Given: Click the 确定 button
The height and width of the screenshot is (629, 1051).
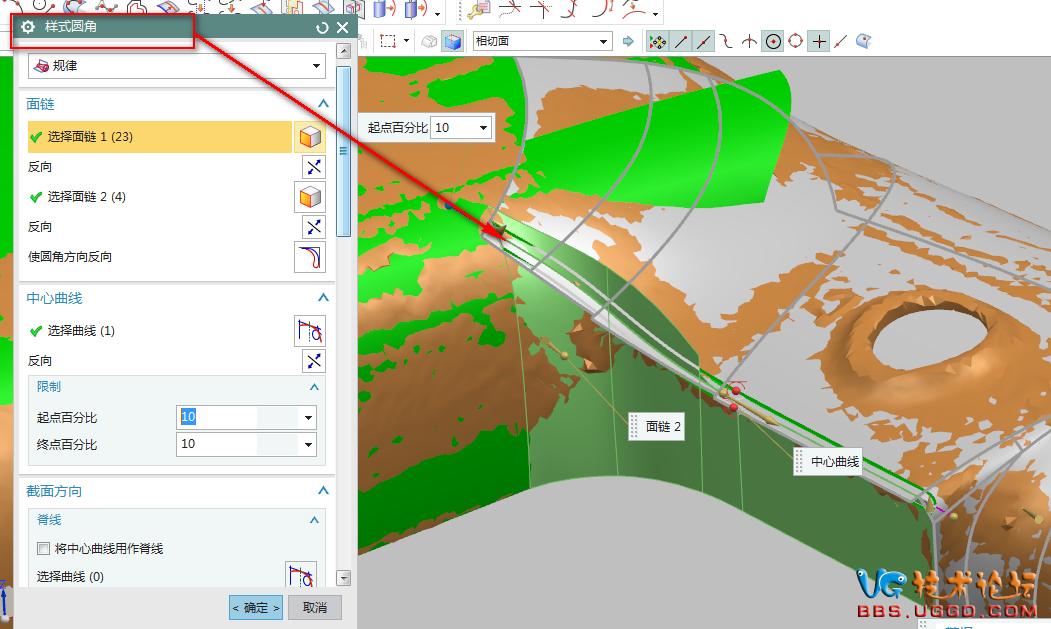Looking at the screenshot, I should click(x=256, y=607).
